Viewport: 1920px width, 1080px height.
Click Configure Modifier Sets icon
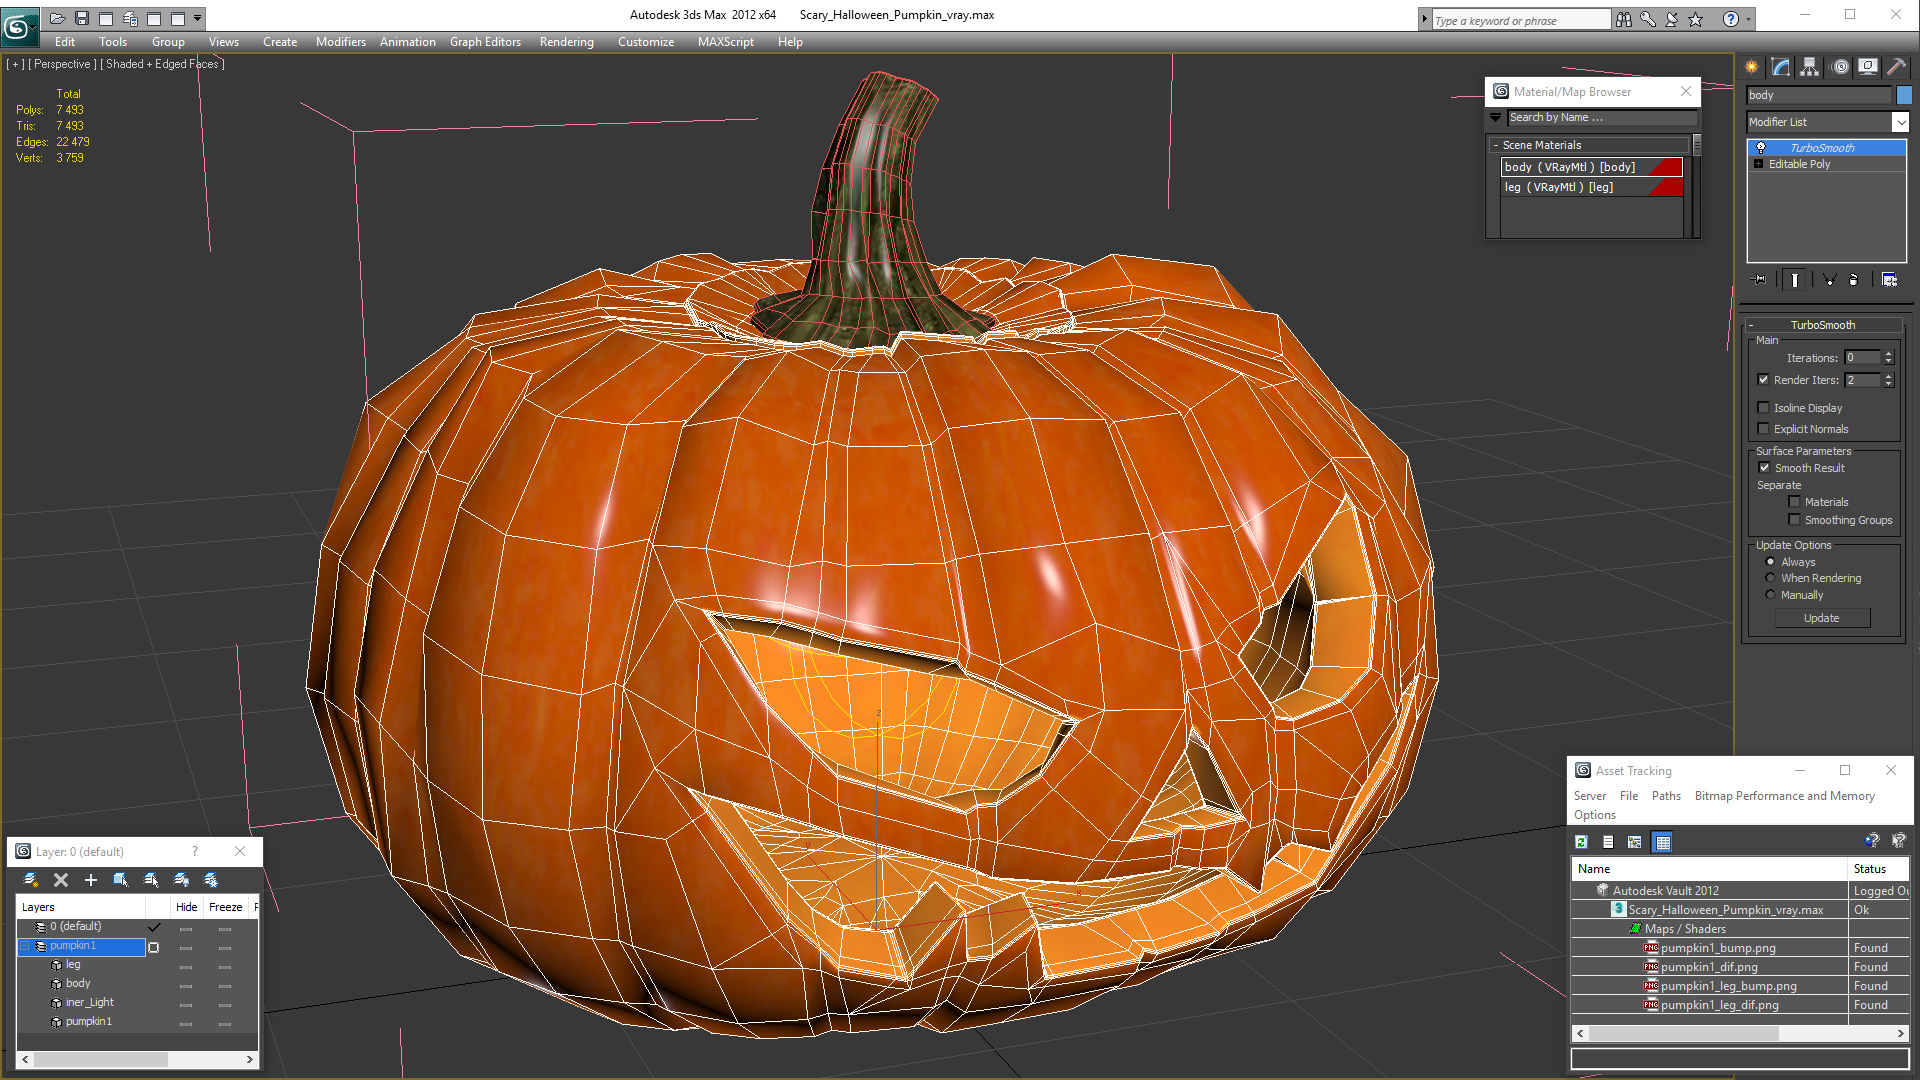pos(1889,280)
